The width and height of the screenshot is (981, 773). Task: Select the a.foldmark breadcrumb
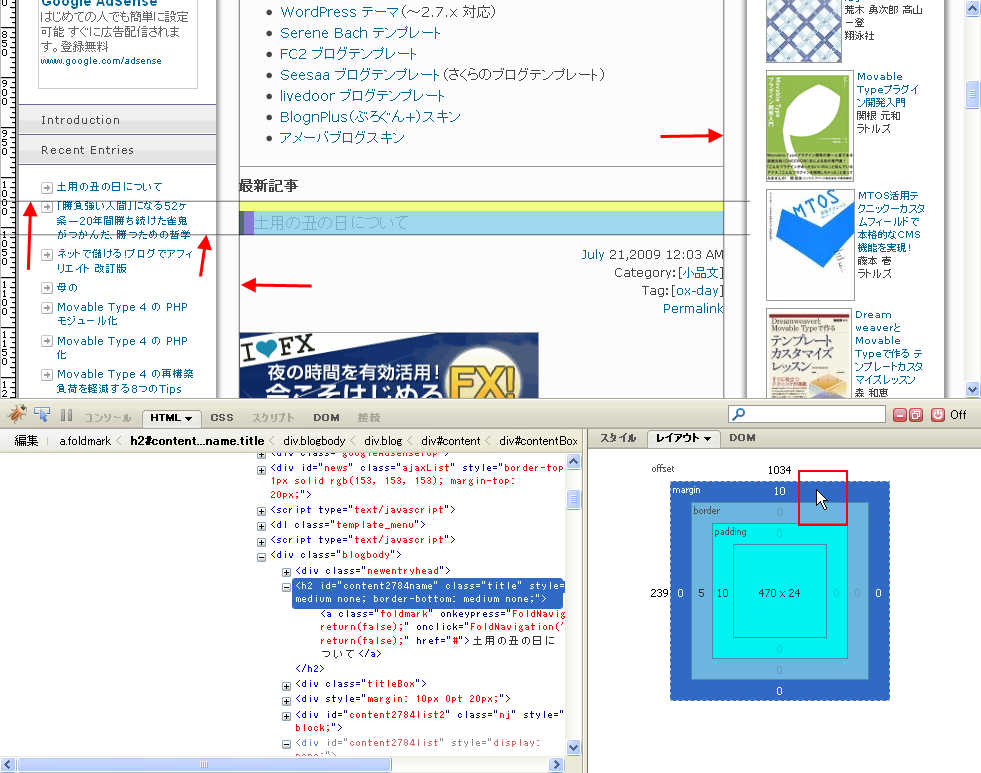(x=85, y=441)
